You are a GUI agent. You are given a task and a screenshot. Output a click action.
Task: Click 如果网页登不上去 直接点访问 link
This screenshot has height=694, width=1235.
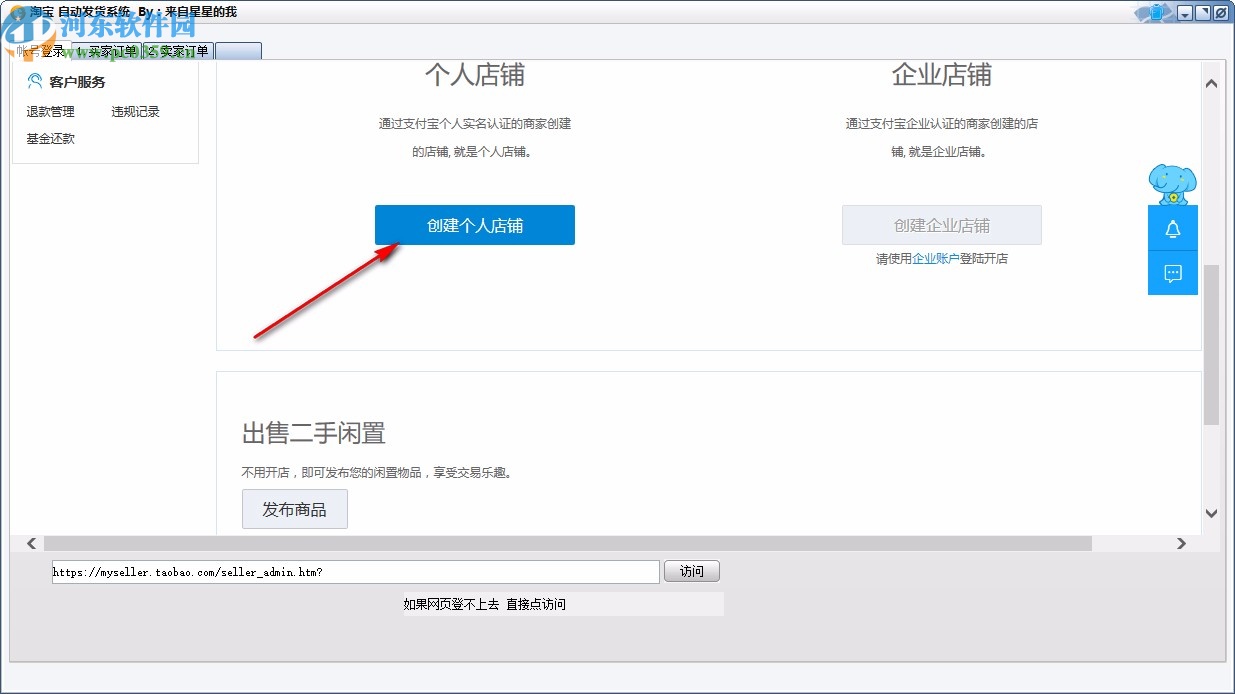coord(484,603)
